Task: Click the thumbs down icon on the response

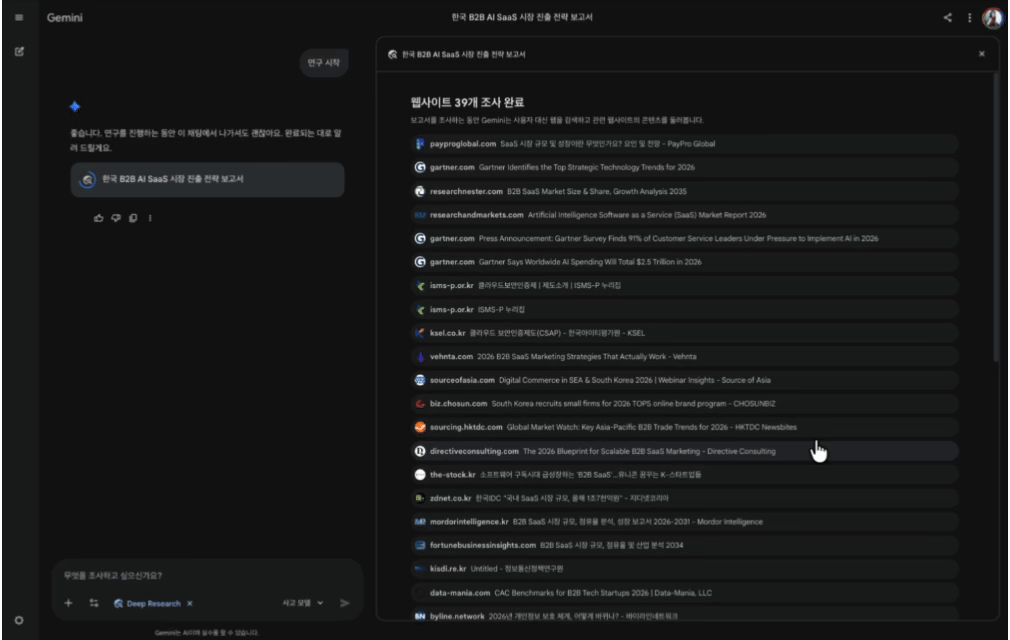Action: [x=116, y=218]
